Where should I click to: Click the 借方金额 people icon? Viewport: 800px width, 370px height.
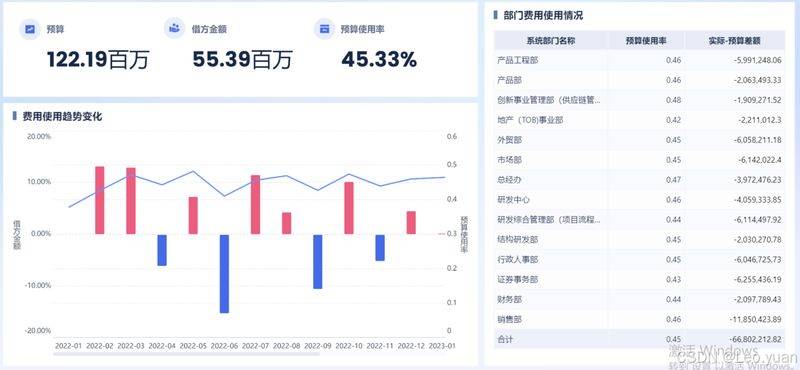174,29
